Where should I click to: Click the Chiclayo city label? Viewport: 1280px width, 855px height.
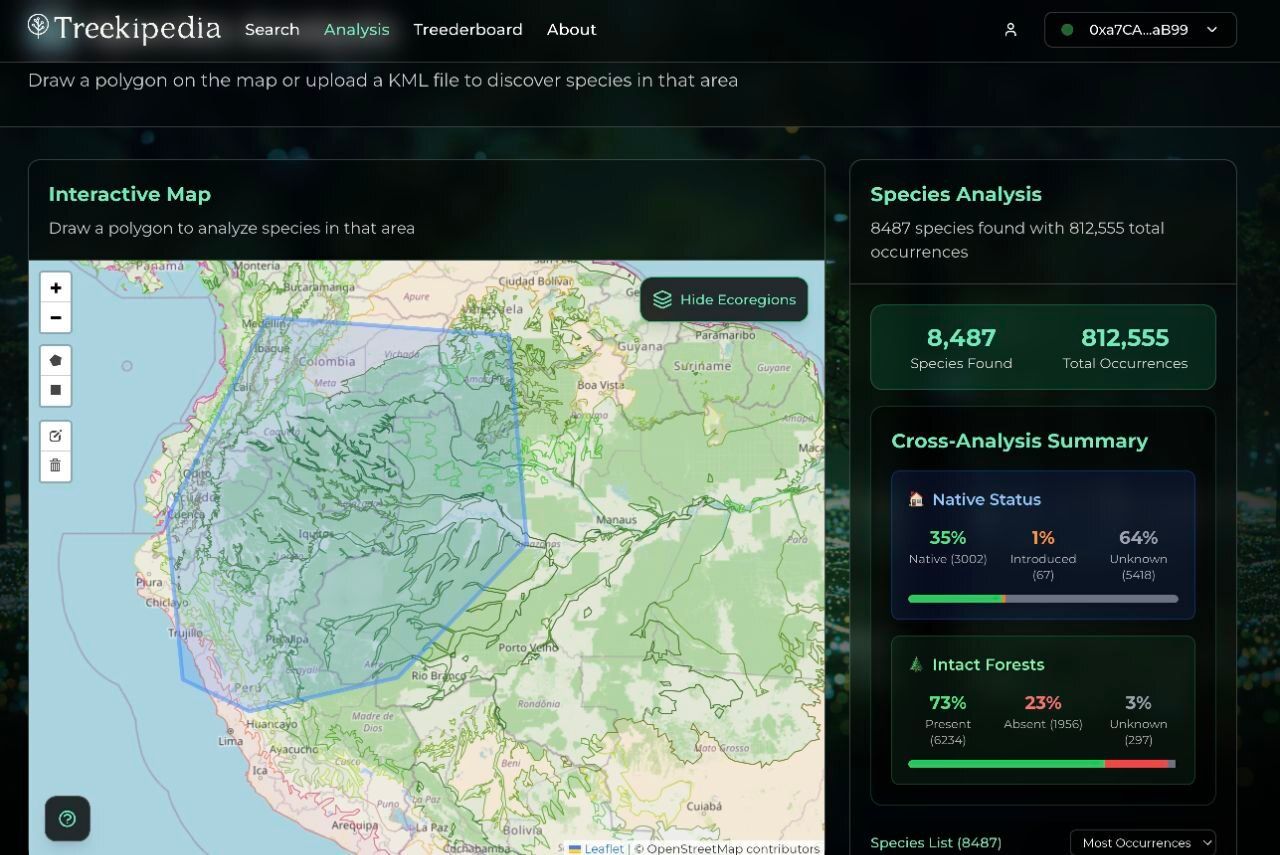pyautogui.click(x=166, y=603)
